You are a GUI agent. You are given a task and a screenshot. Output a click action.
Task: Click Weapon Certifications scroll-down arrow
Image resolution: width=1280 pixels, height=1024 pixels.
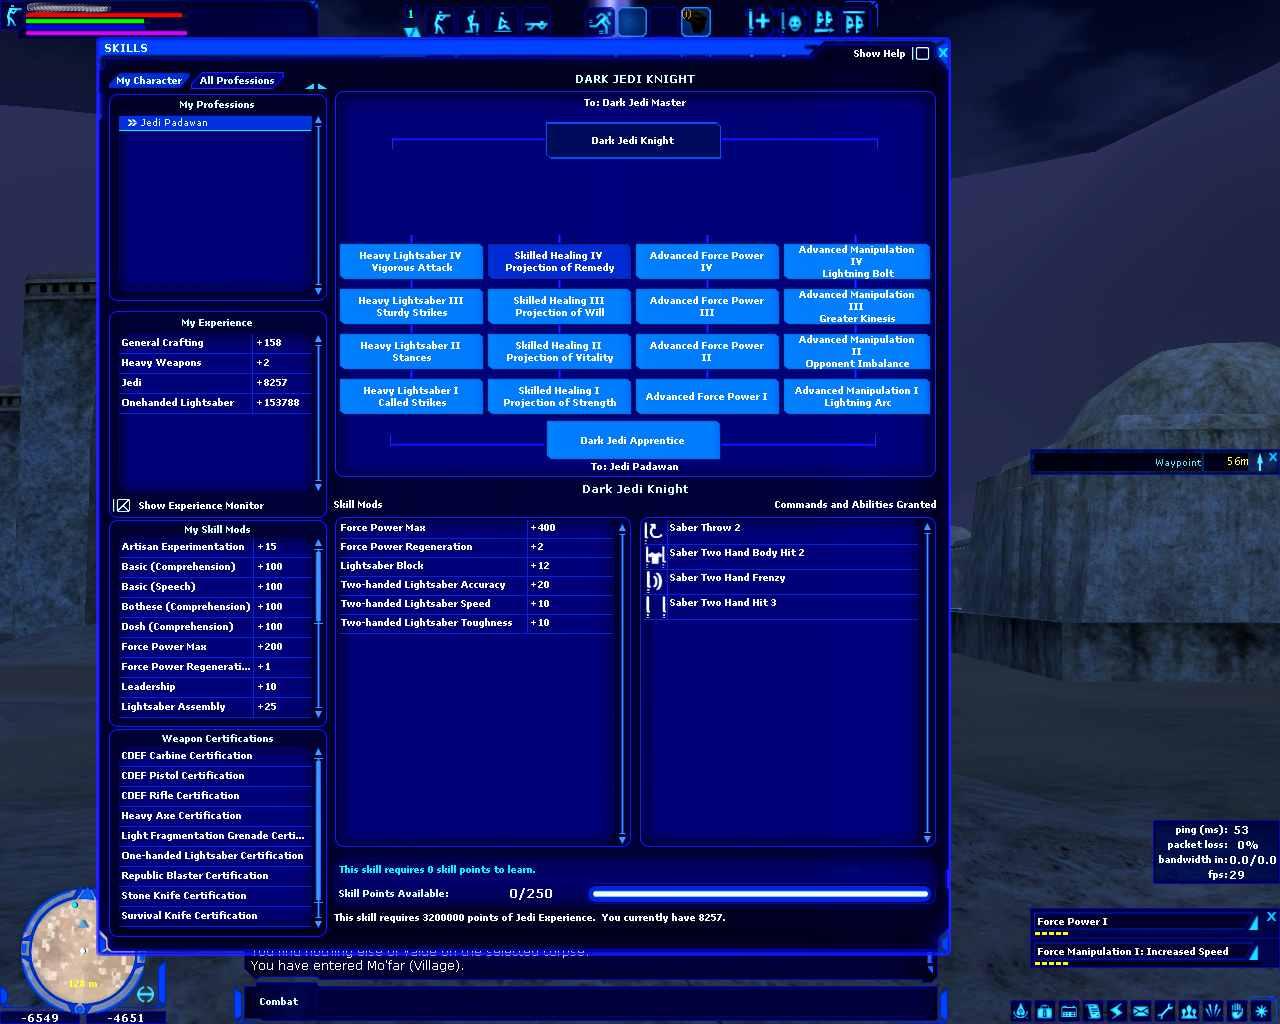tap(318, 923)
